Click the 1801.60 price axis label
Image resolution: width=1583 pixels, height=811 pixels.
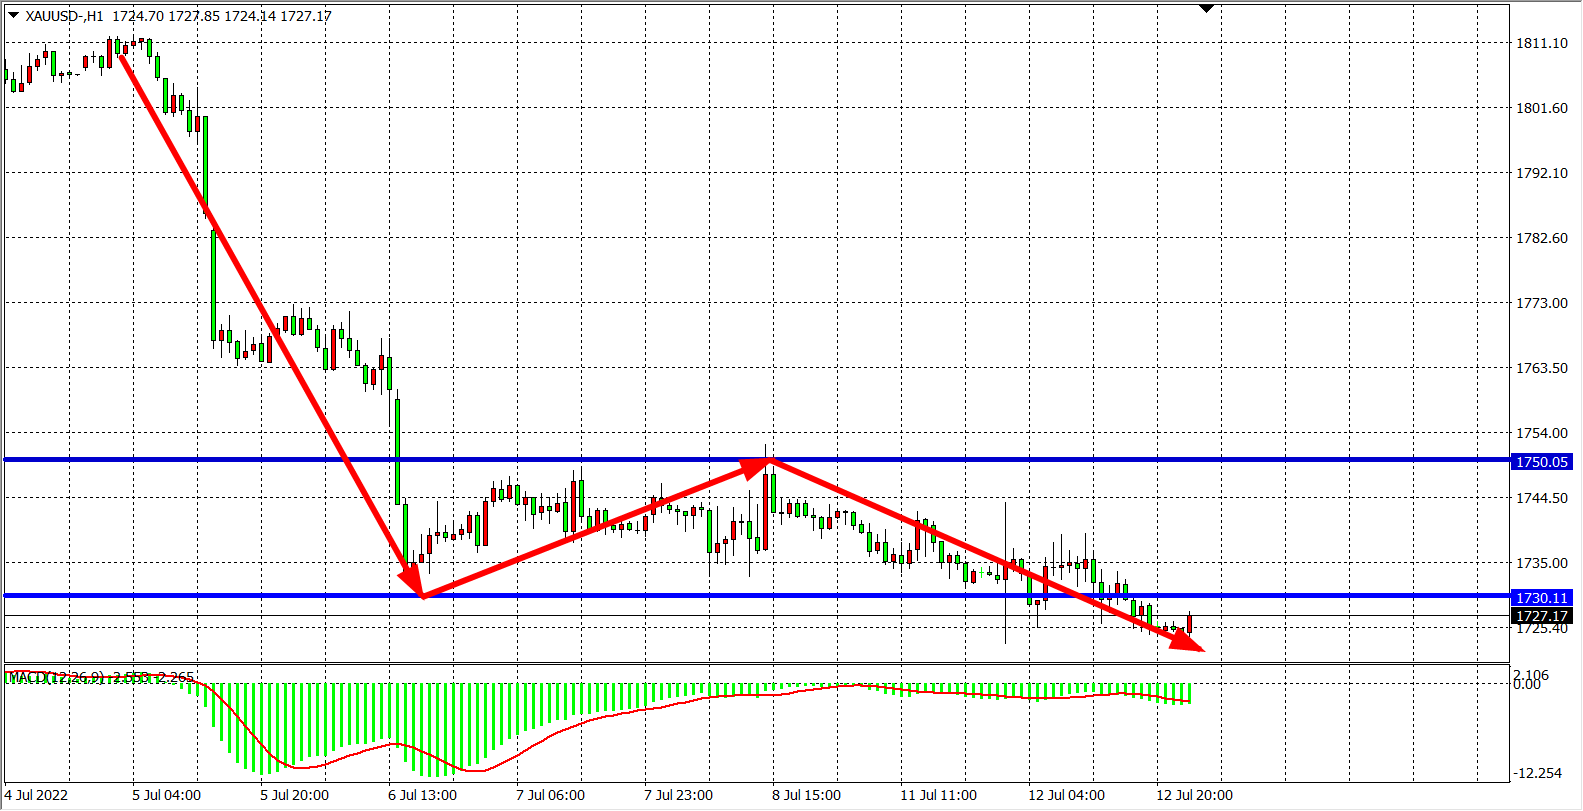pos(1541,108)
